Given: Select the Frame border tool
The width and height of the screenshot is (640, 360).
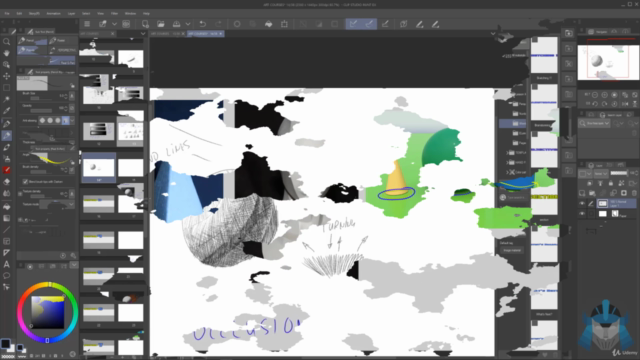Looking at the screenshot, I should 7,241.
